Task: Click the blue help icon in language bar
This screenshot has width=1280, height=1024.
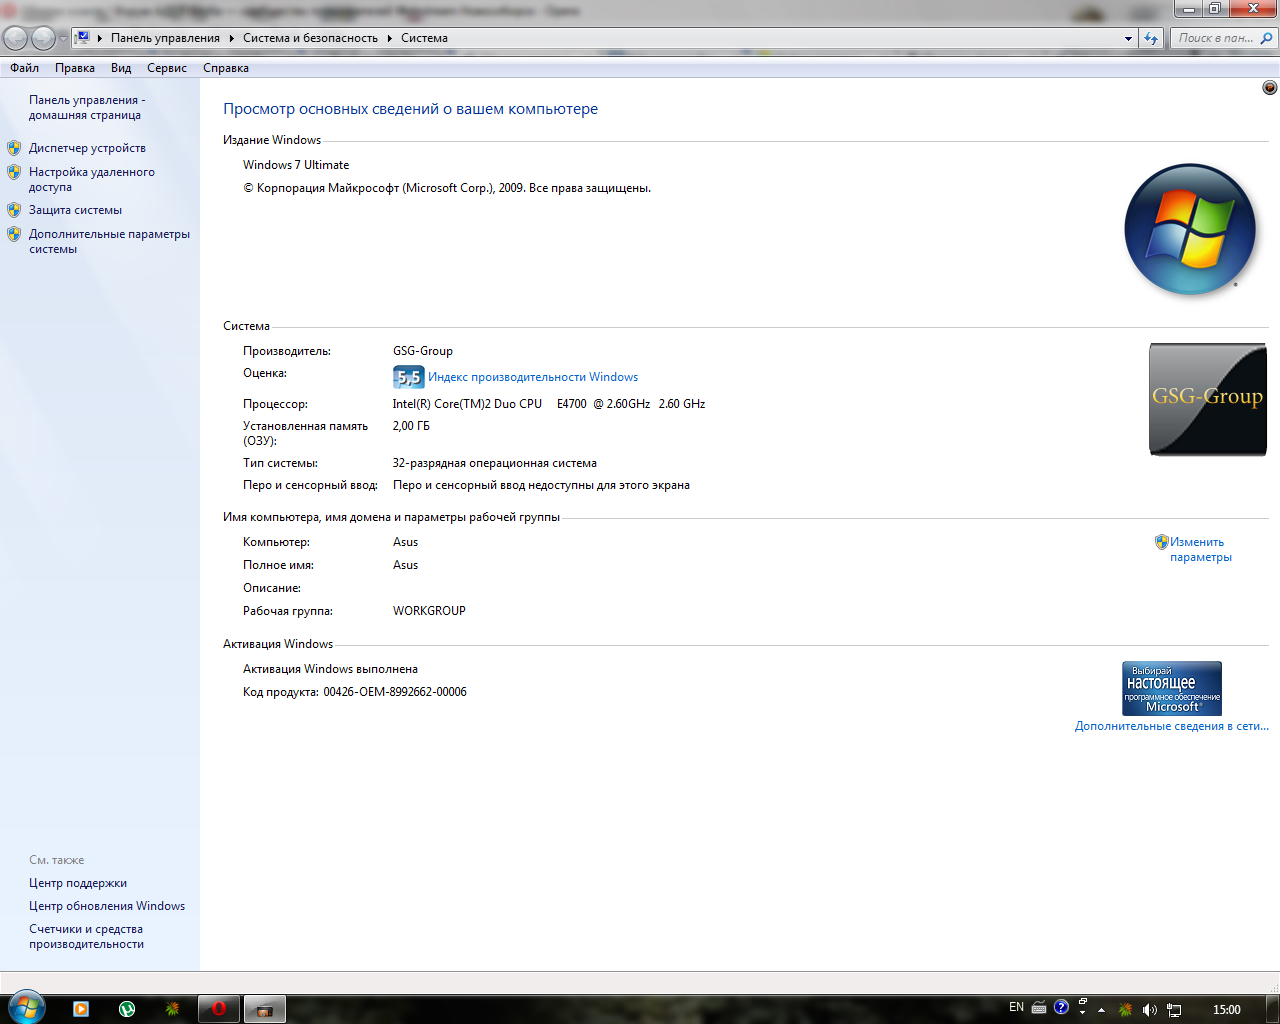Action: click(x=1062, y=1007)
